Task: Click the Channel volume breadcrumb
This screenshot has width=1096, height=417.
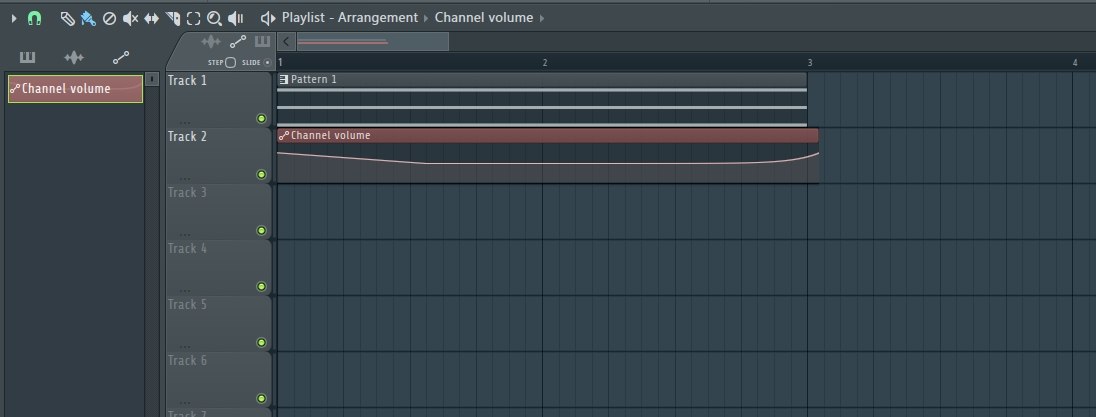Action: coord(484,17)
